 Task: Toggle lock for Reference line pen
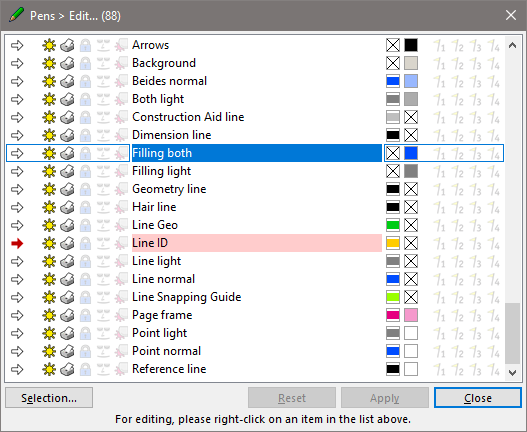point(85,369)
